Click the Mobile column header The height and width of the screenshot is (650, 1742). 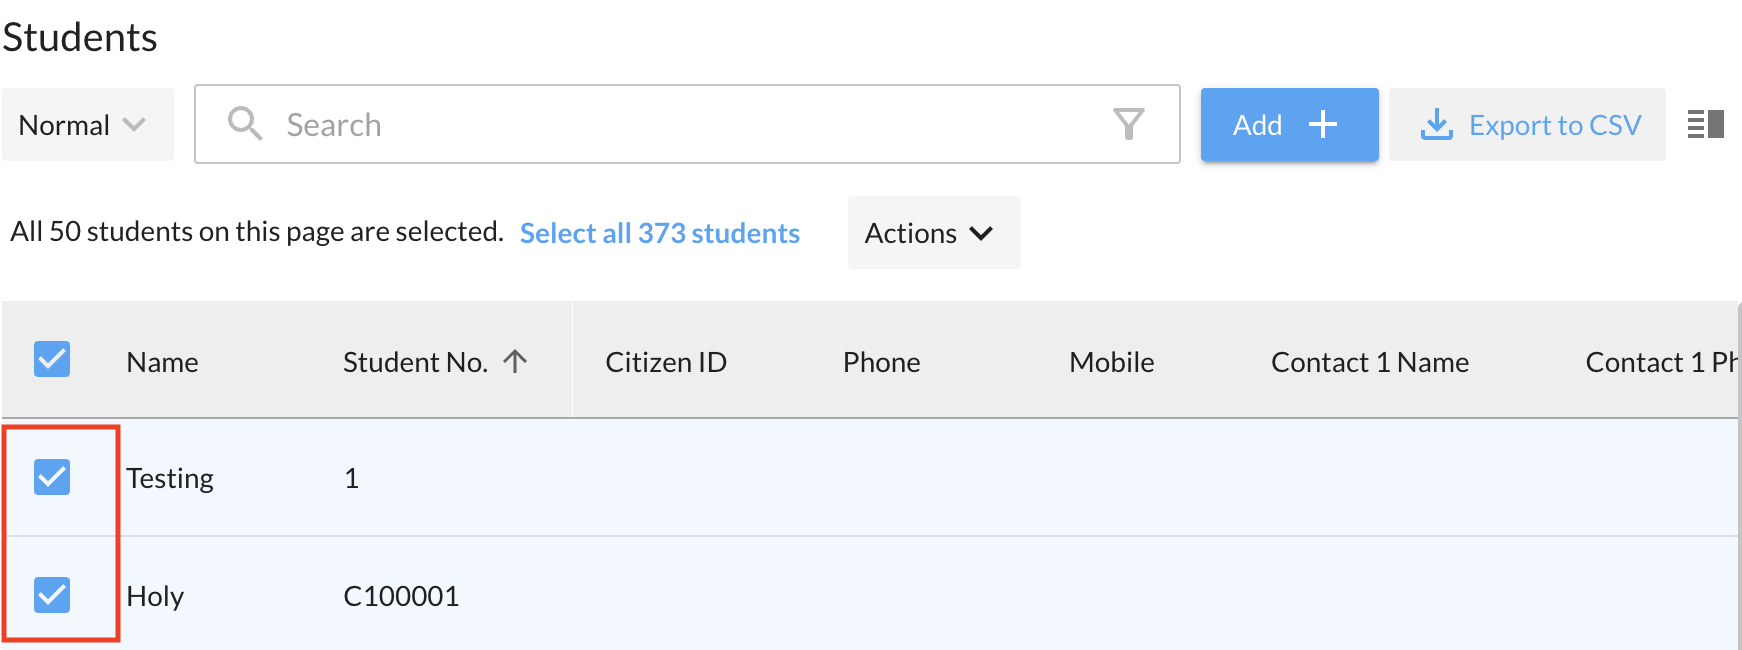tap(1111, 362)
